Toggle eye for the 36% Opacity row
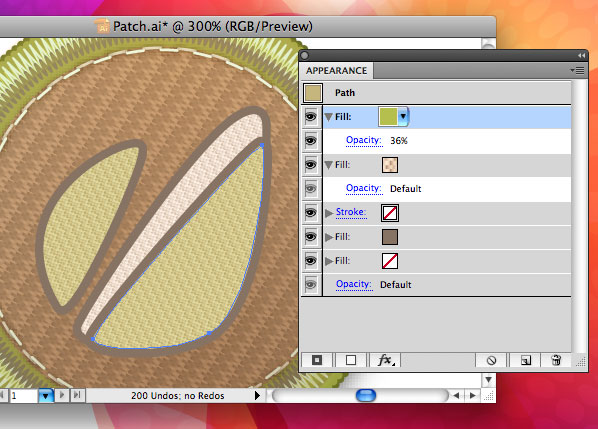598x429 pixels. coord(311,141)
